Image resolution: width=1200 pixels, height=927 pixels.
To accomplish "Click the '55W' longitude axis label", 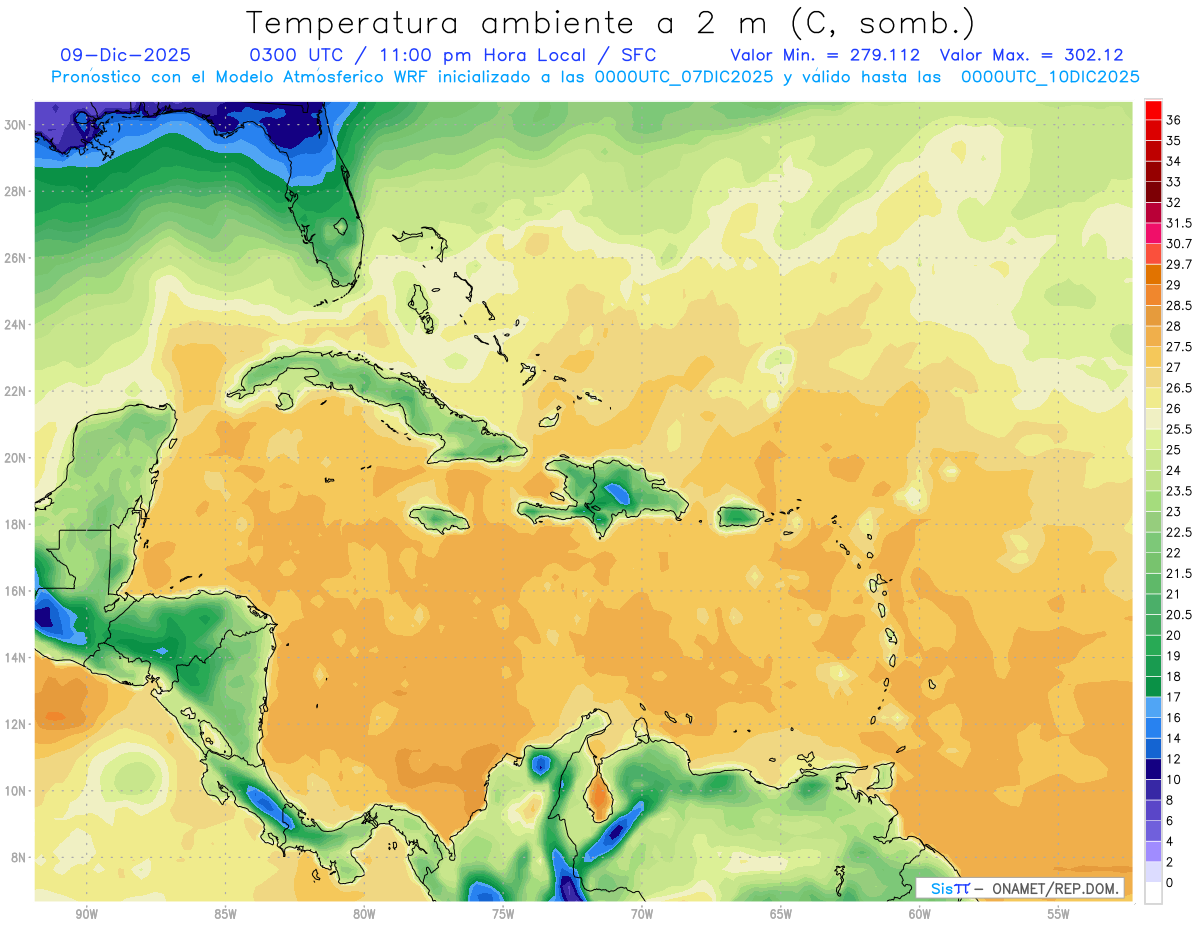I will pos(1059,914).
